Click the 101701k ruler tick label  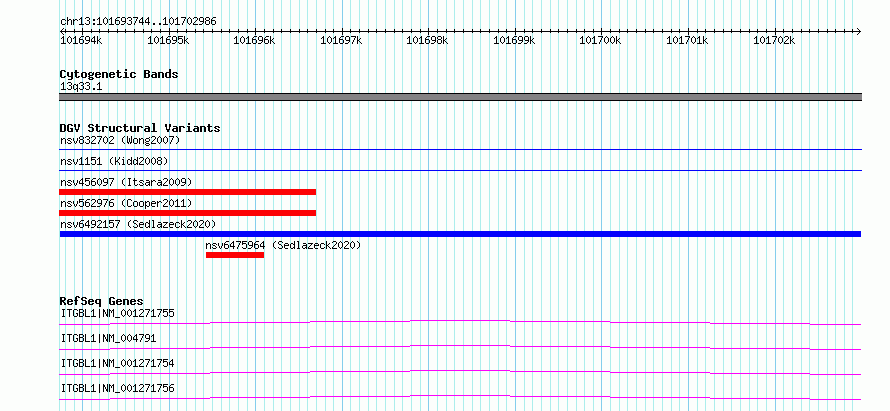pos(687,40)
